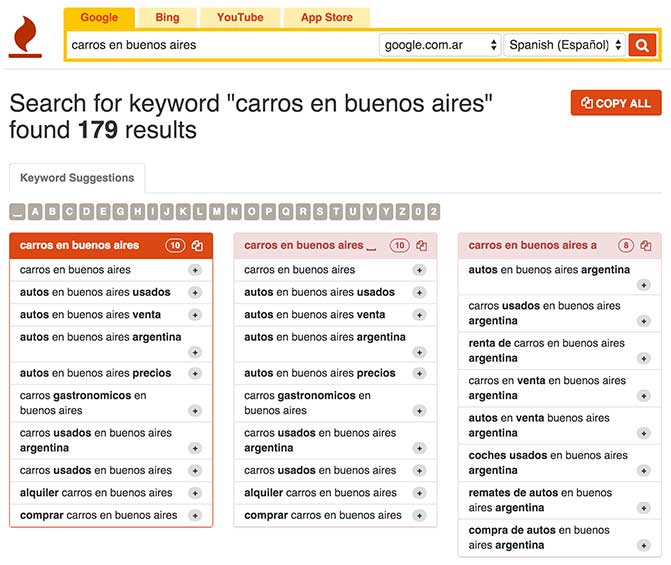671x565 pixels.
Task: Select the Keyword Suggestions tab
Action: pyautogui.click(x=77, y=178)
